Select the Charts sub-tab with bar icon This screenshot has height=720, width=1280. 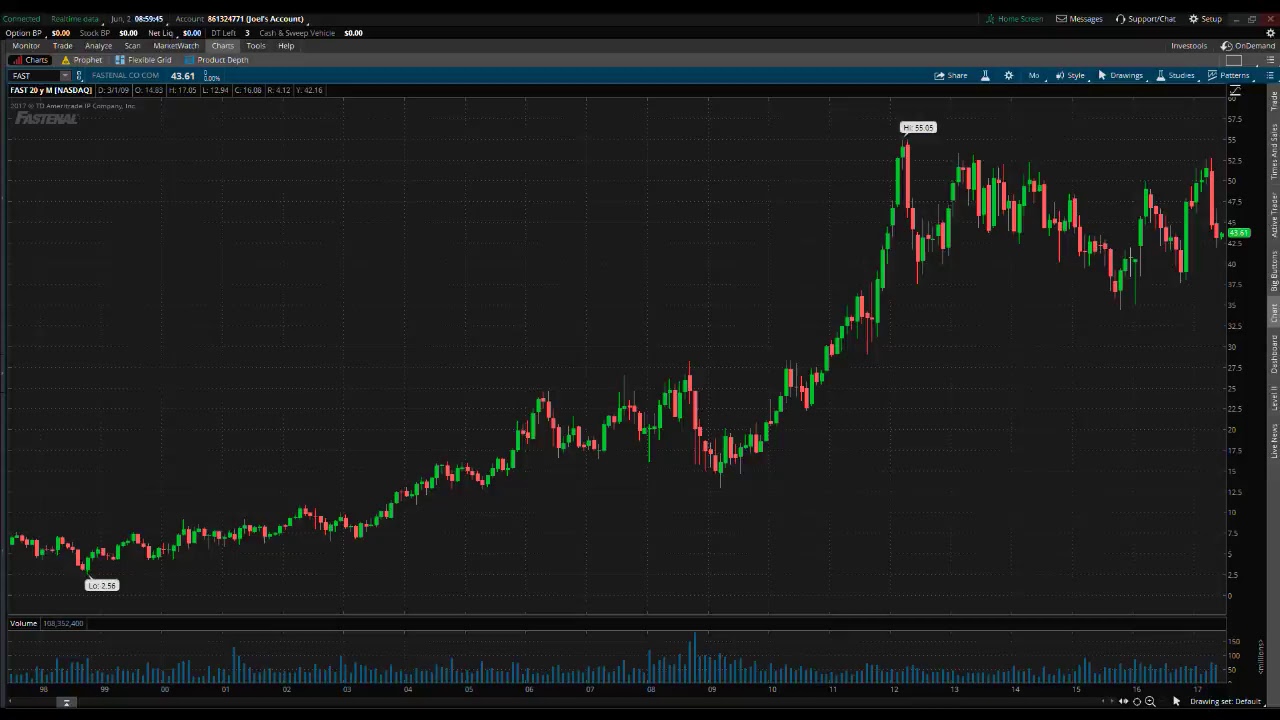pyautogui.click(x=30, y=60)
